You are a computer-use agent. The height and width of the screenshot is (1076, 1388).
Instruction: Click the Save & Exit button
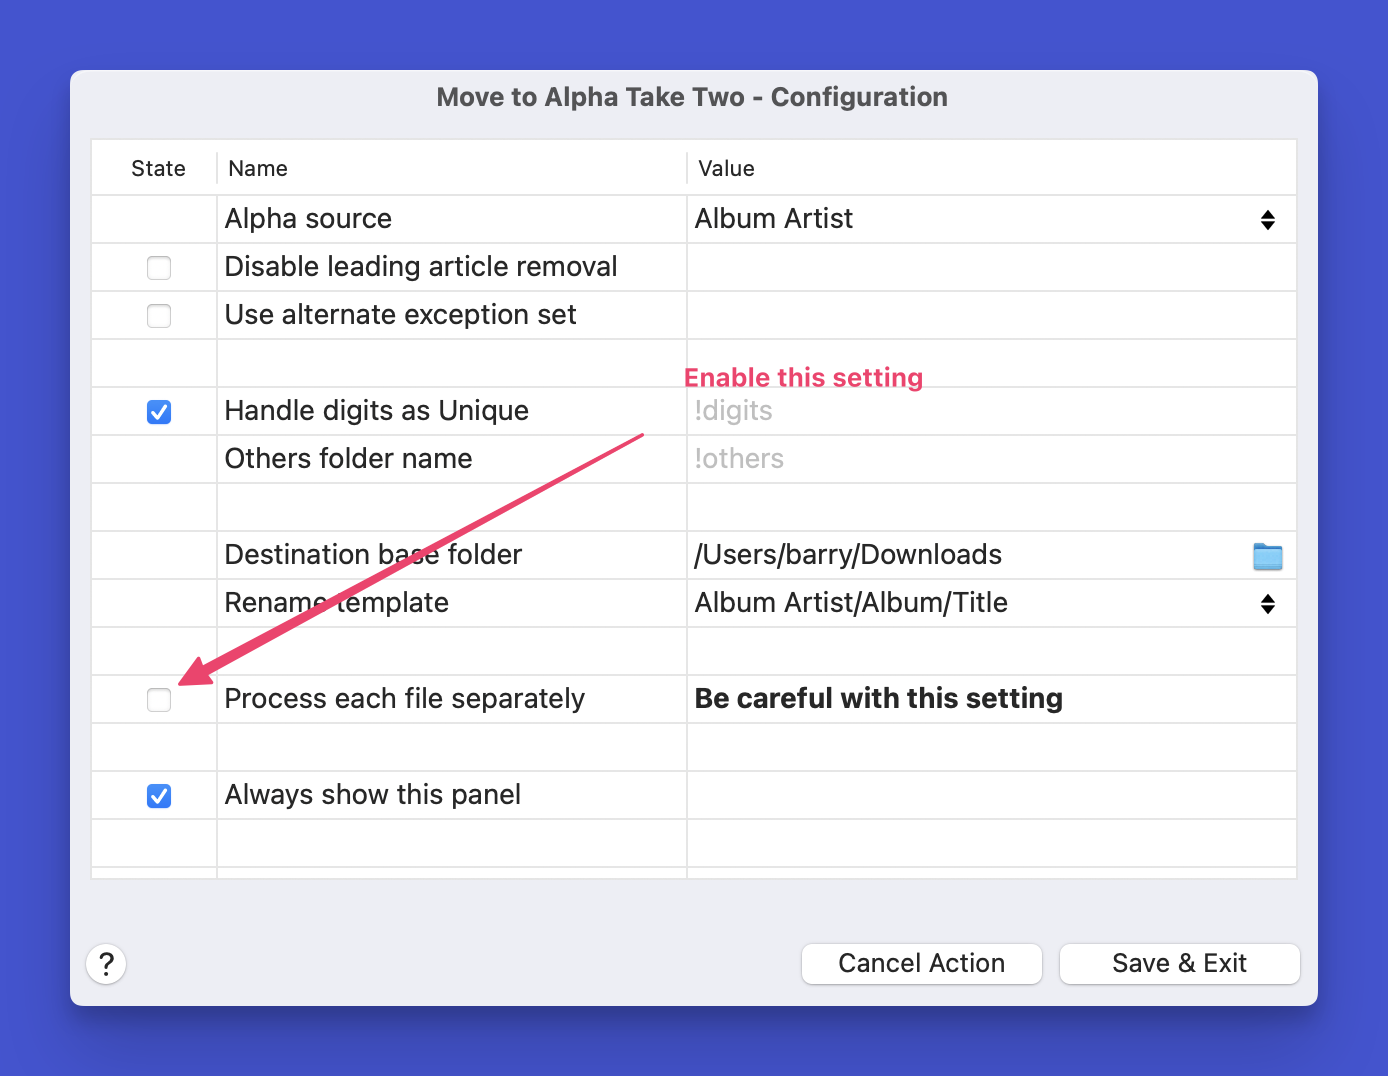click(1179, 964)
